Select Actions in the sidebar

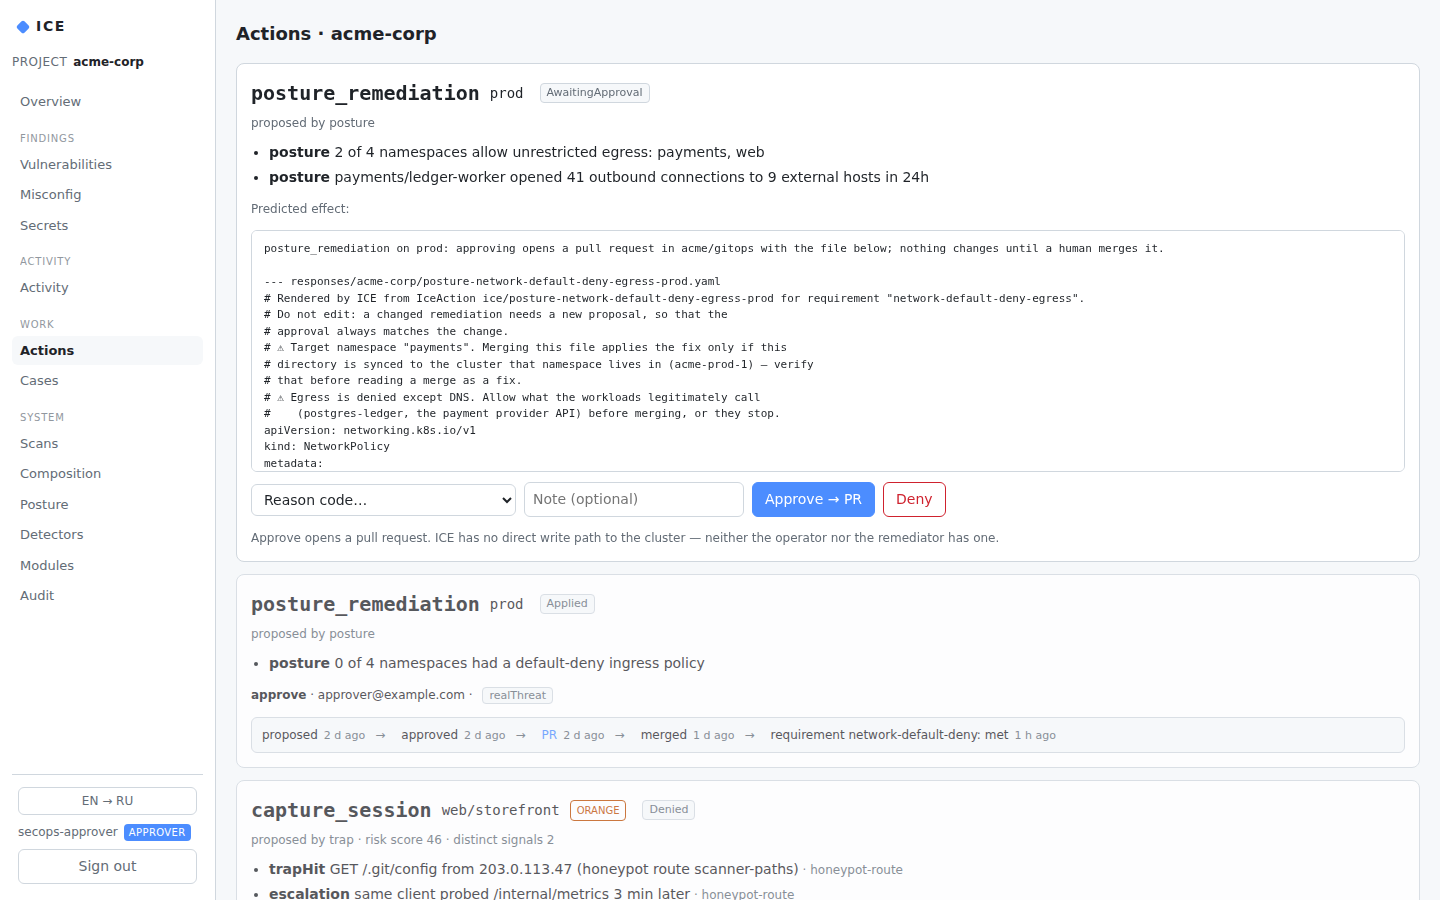pos(107,351)
